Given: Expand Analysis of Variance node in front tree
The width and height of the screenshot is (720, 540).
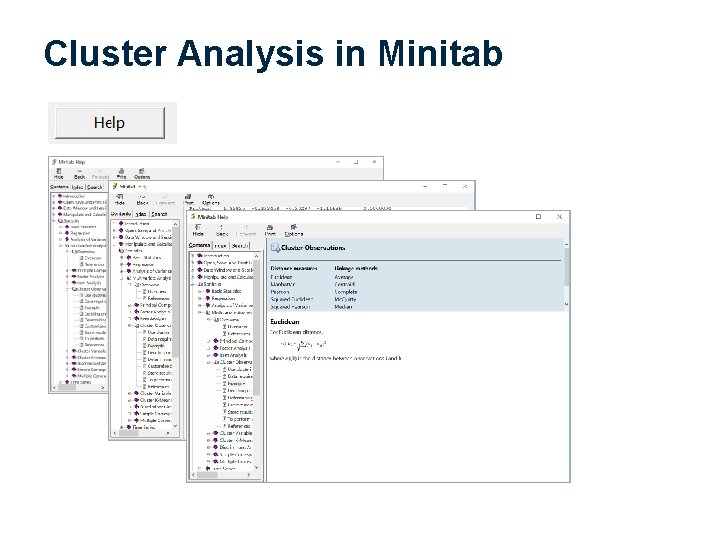Looking at the screenshot, I should [x=200, y=305].
